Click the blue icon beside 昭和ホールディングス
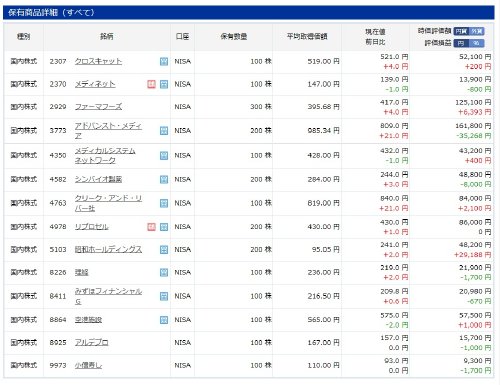This screenshot has width=500, height=385. tap(164, 250)
